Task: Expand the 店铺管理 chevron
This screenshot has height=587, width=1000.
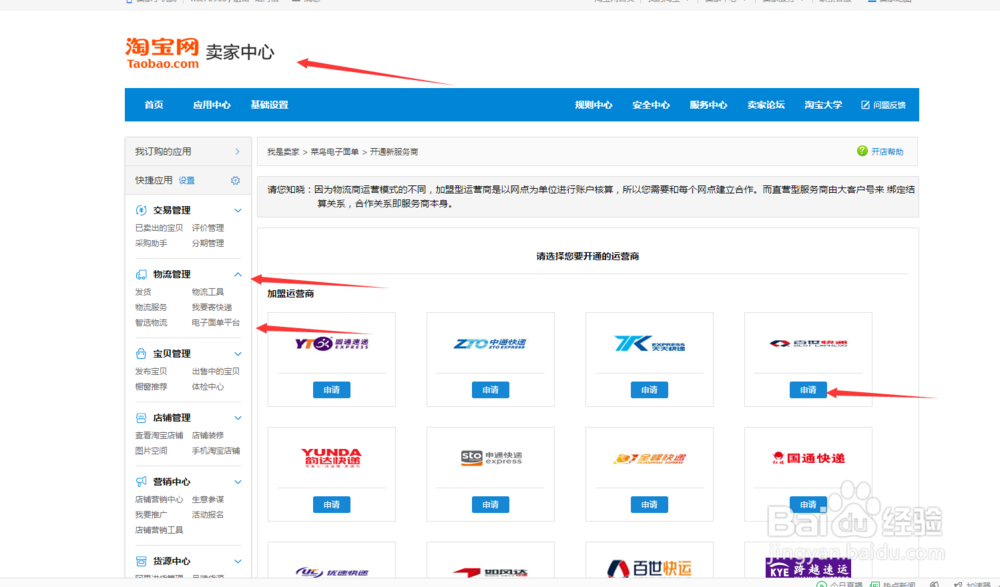Action: tap(238, 418)
